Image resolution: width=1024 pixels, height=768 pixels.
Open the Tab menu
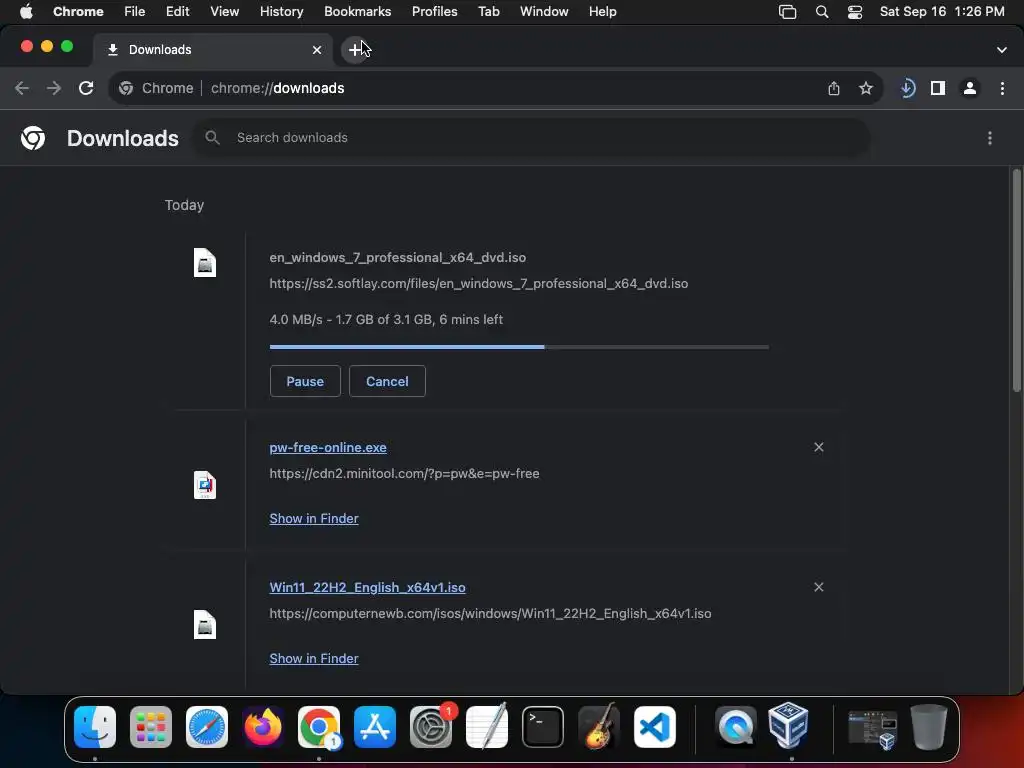pyautogui.click(x=488, y=11)
